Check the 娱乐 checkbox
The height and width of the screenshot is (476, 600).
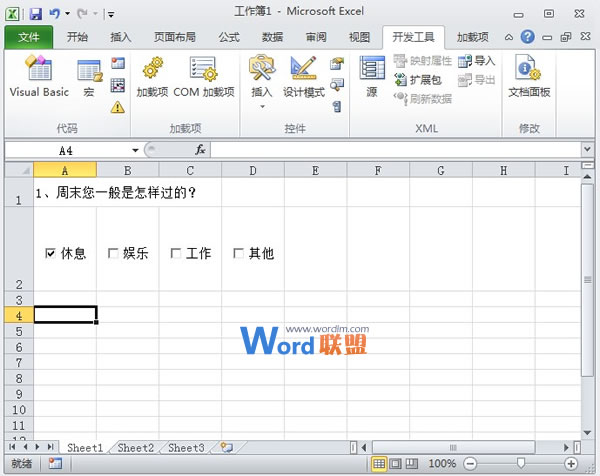pyautogui.click(x=113, y=254)
